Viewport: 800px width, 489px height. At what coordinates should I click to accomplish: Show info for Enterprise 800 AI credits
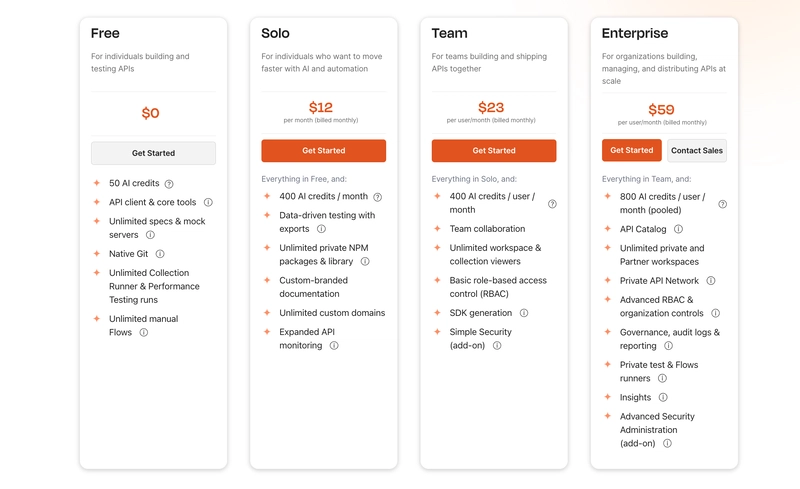(723, 204)
